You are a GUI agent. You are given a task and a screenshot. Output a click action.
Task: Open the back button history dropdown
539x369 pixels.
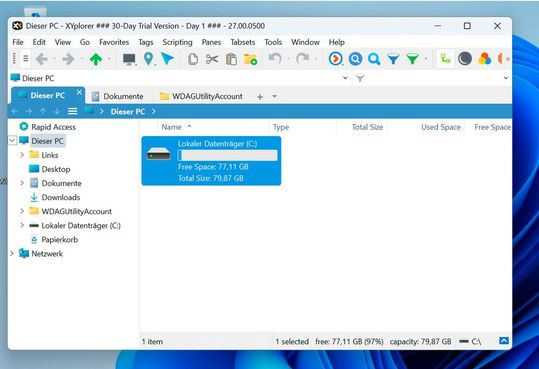pos(54,59)
